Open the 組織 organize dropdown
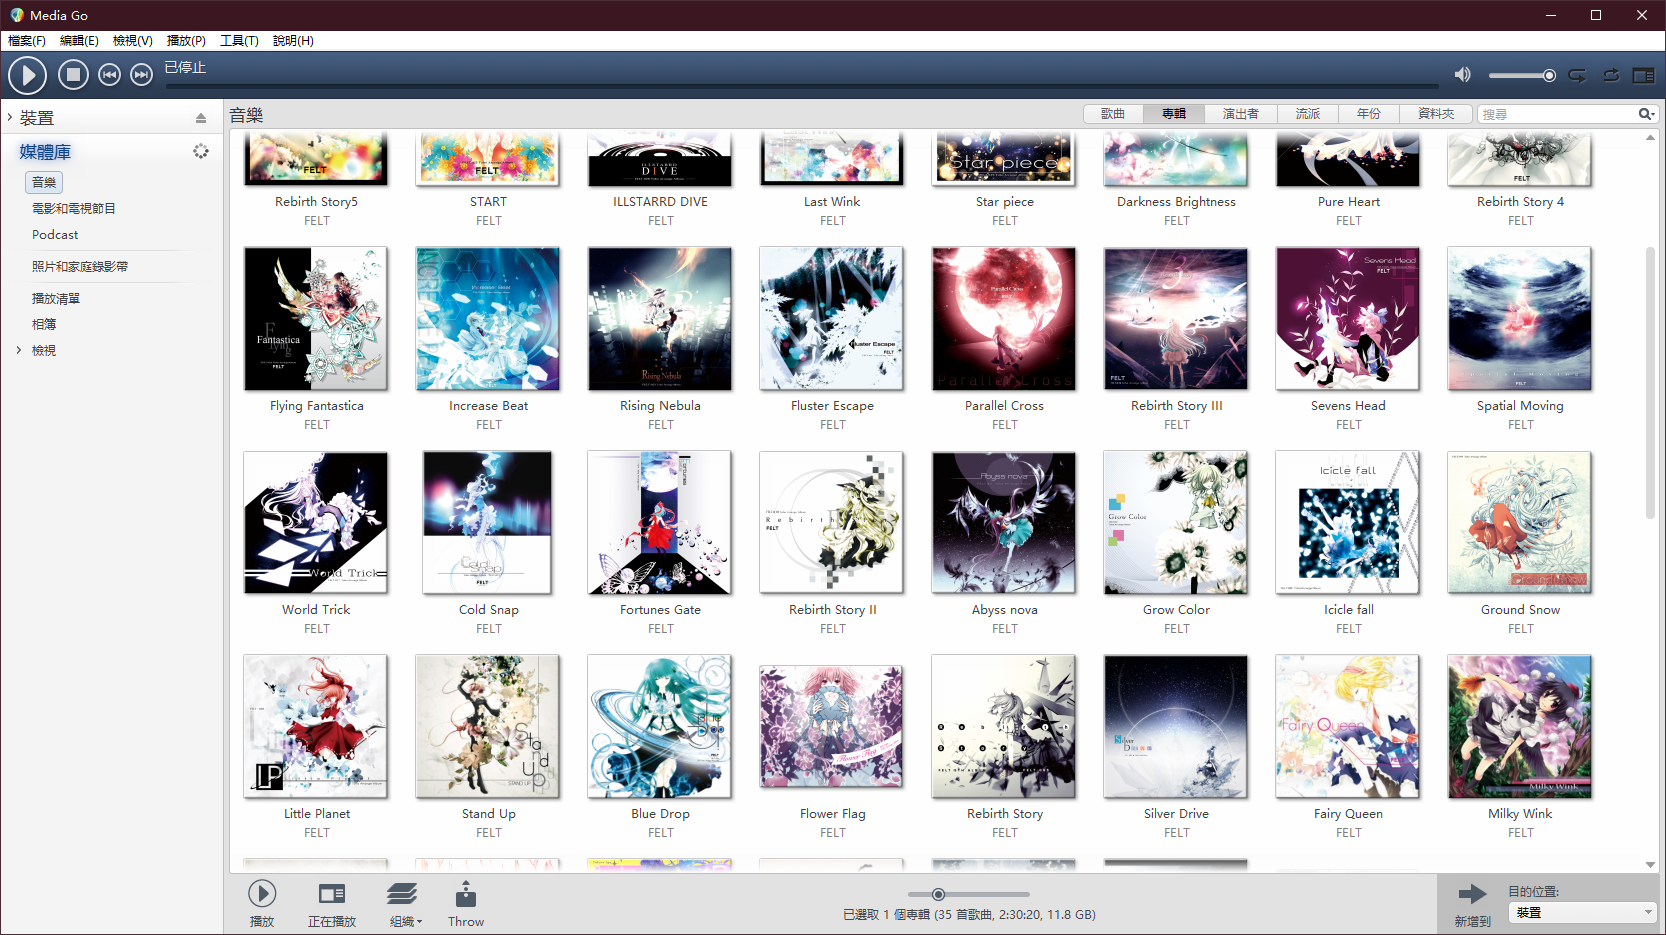Viewport: 1666px width, 935px height. (402, 894)
